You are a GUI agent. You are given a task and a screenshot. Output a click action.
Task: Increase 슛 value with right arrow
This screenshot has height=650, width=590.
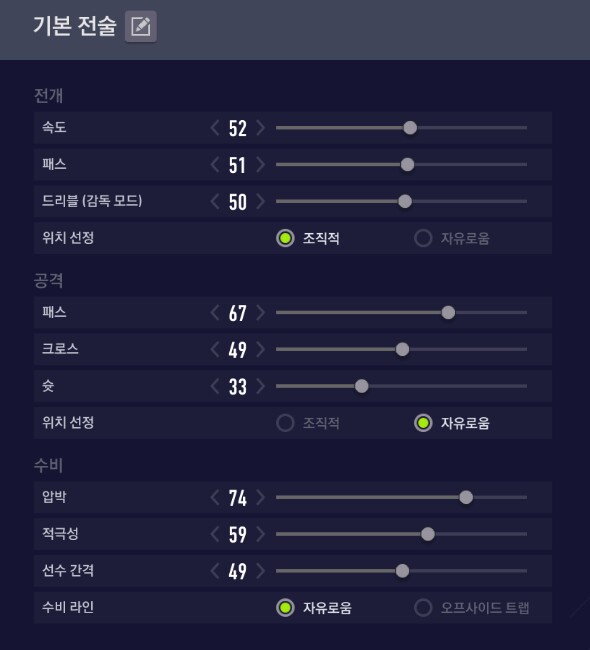260,386
